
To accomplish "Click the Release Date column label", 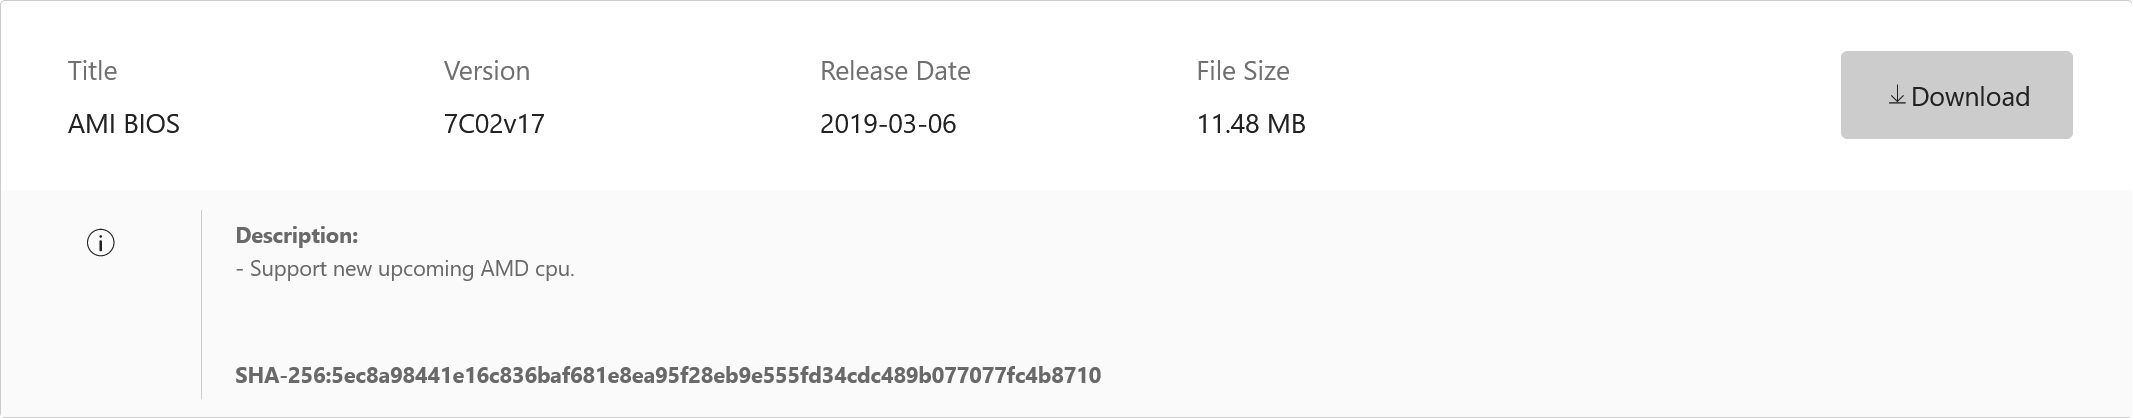I will [x=895, y=71].
